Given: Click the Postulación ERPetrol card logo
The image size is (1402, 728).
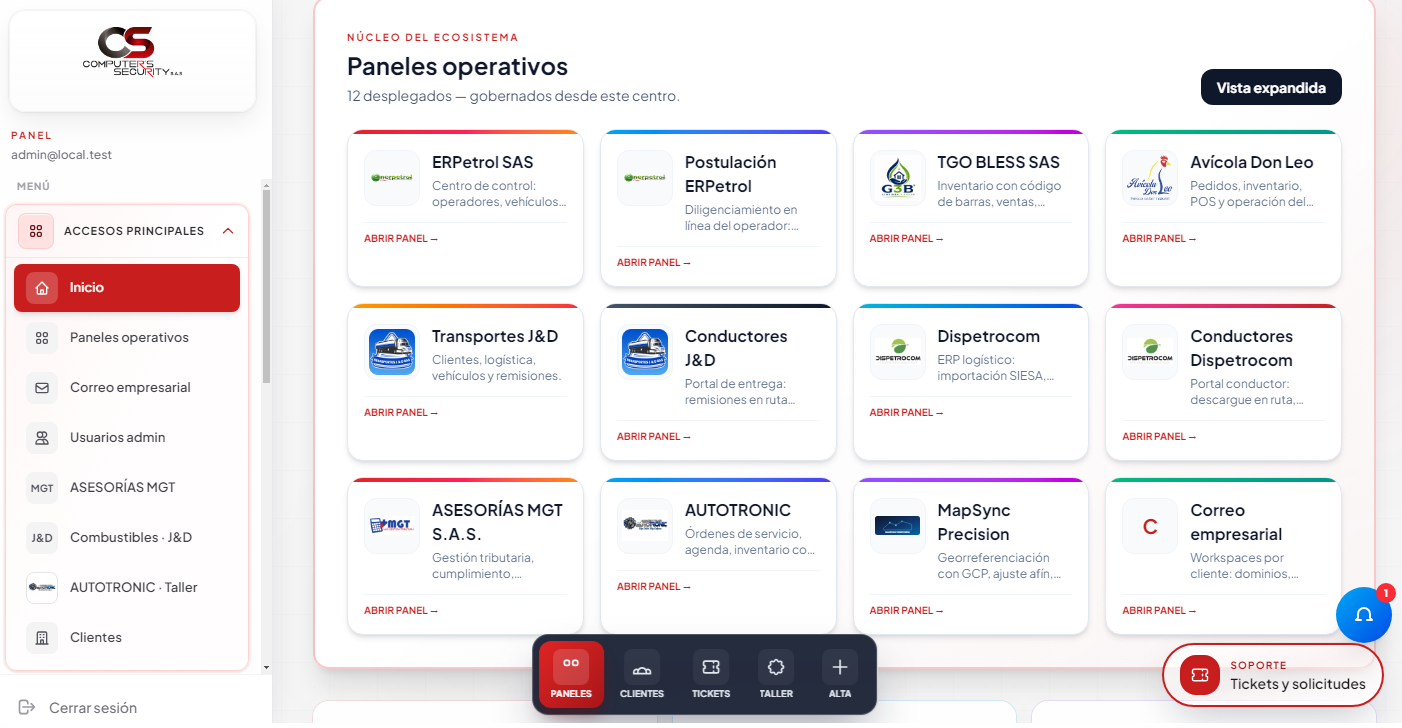Looking at the screenshot, I should (645, 178).
